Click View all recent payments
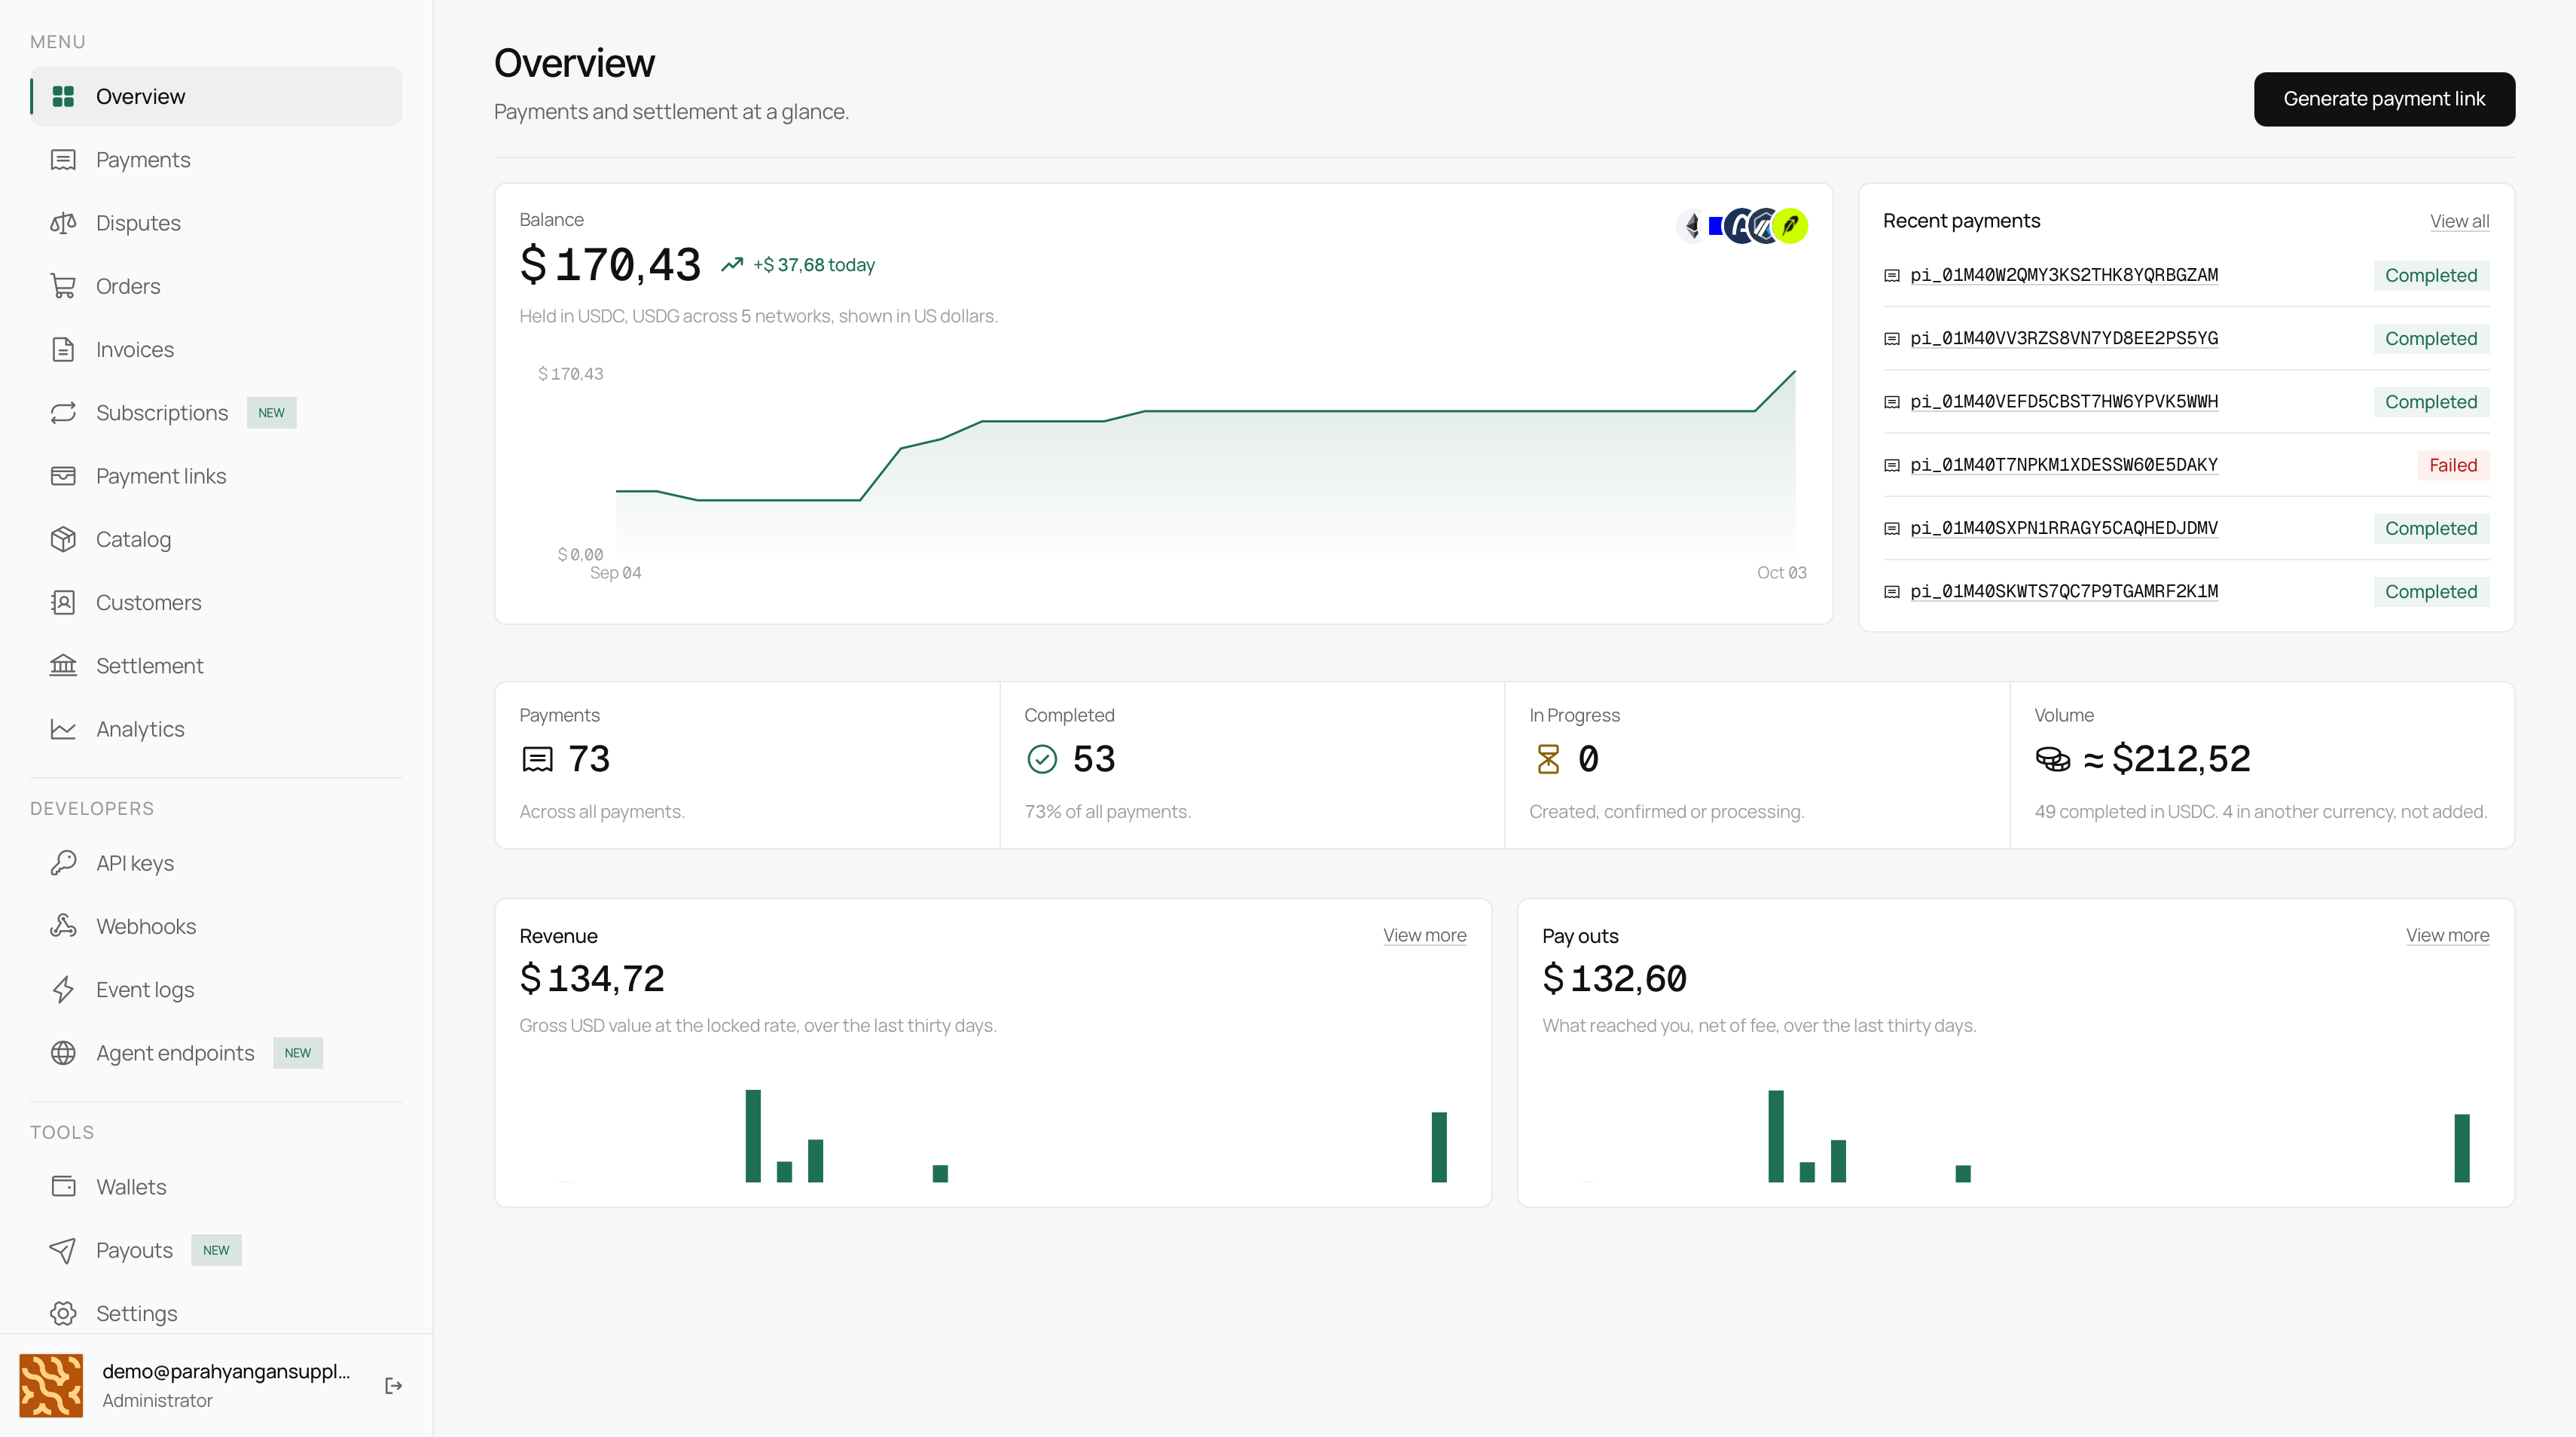 (2459, 221)
